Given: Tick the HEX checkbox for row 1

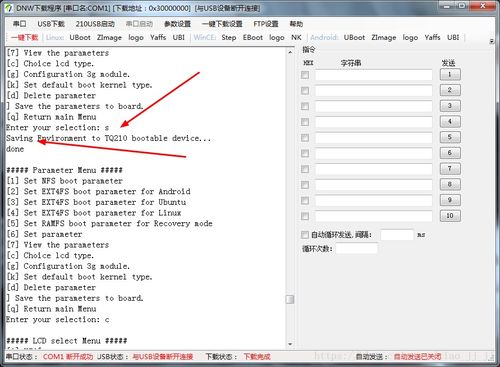Looking at the screenshot, I should point(305,75).
